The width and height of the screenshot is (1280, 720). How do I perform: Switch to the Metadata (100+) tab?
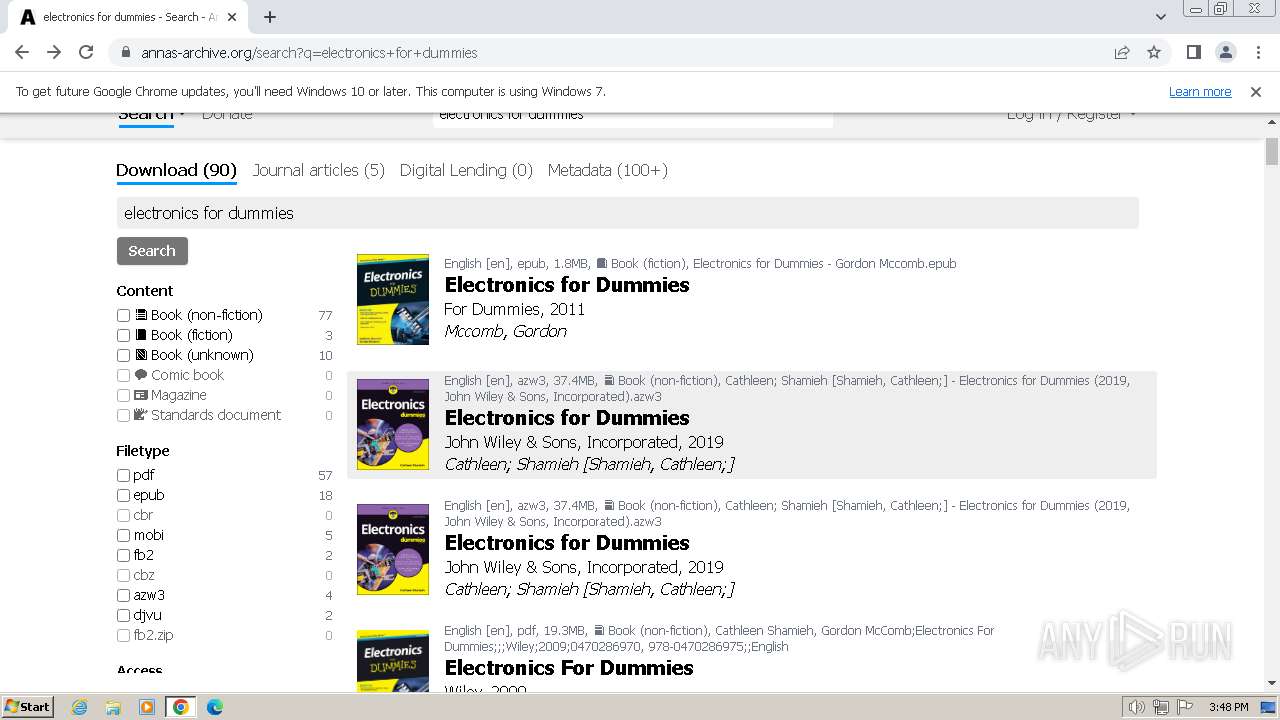(x=607, y=170)
